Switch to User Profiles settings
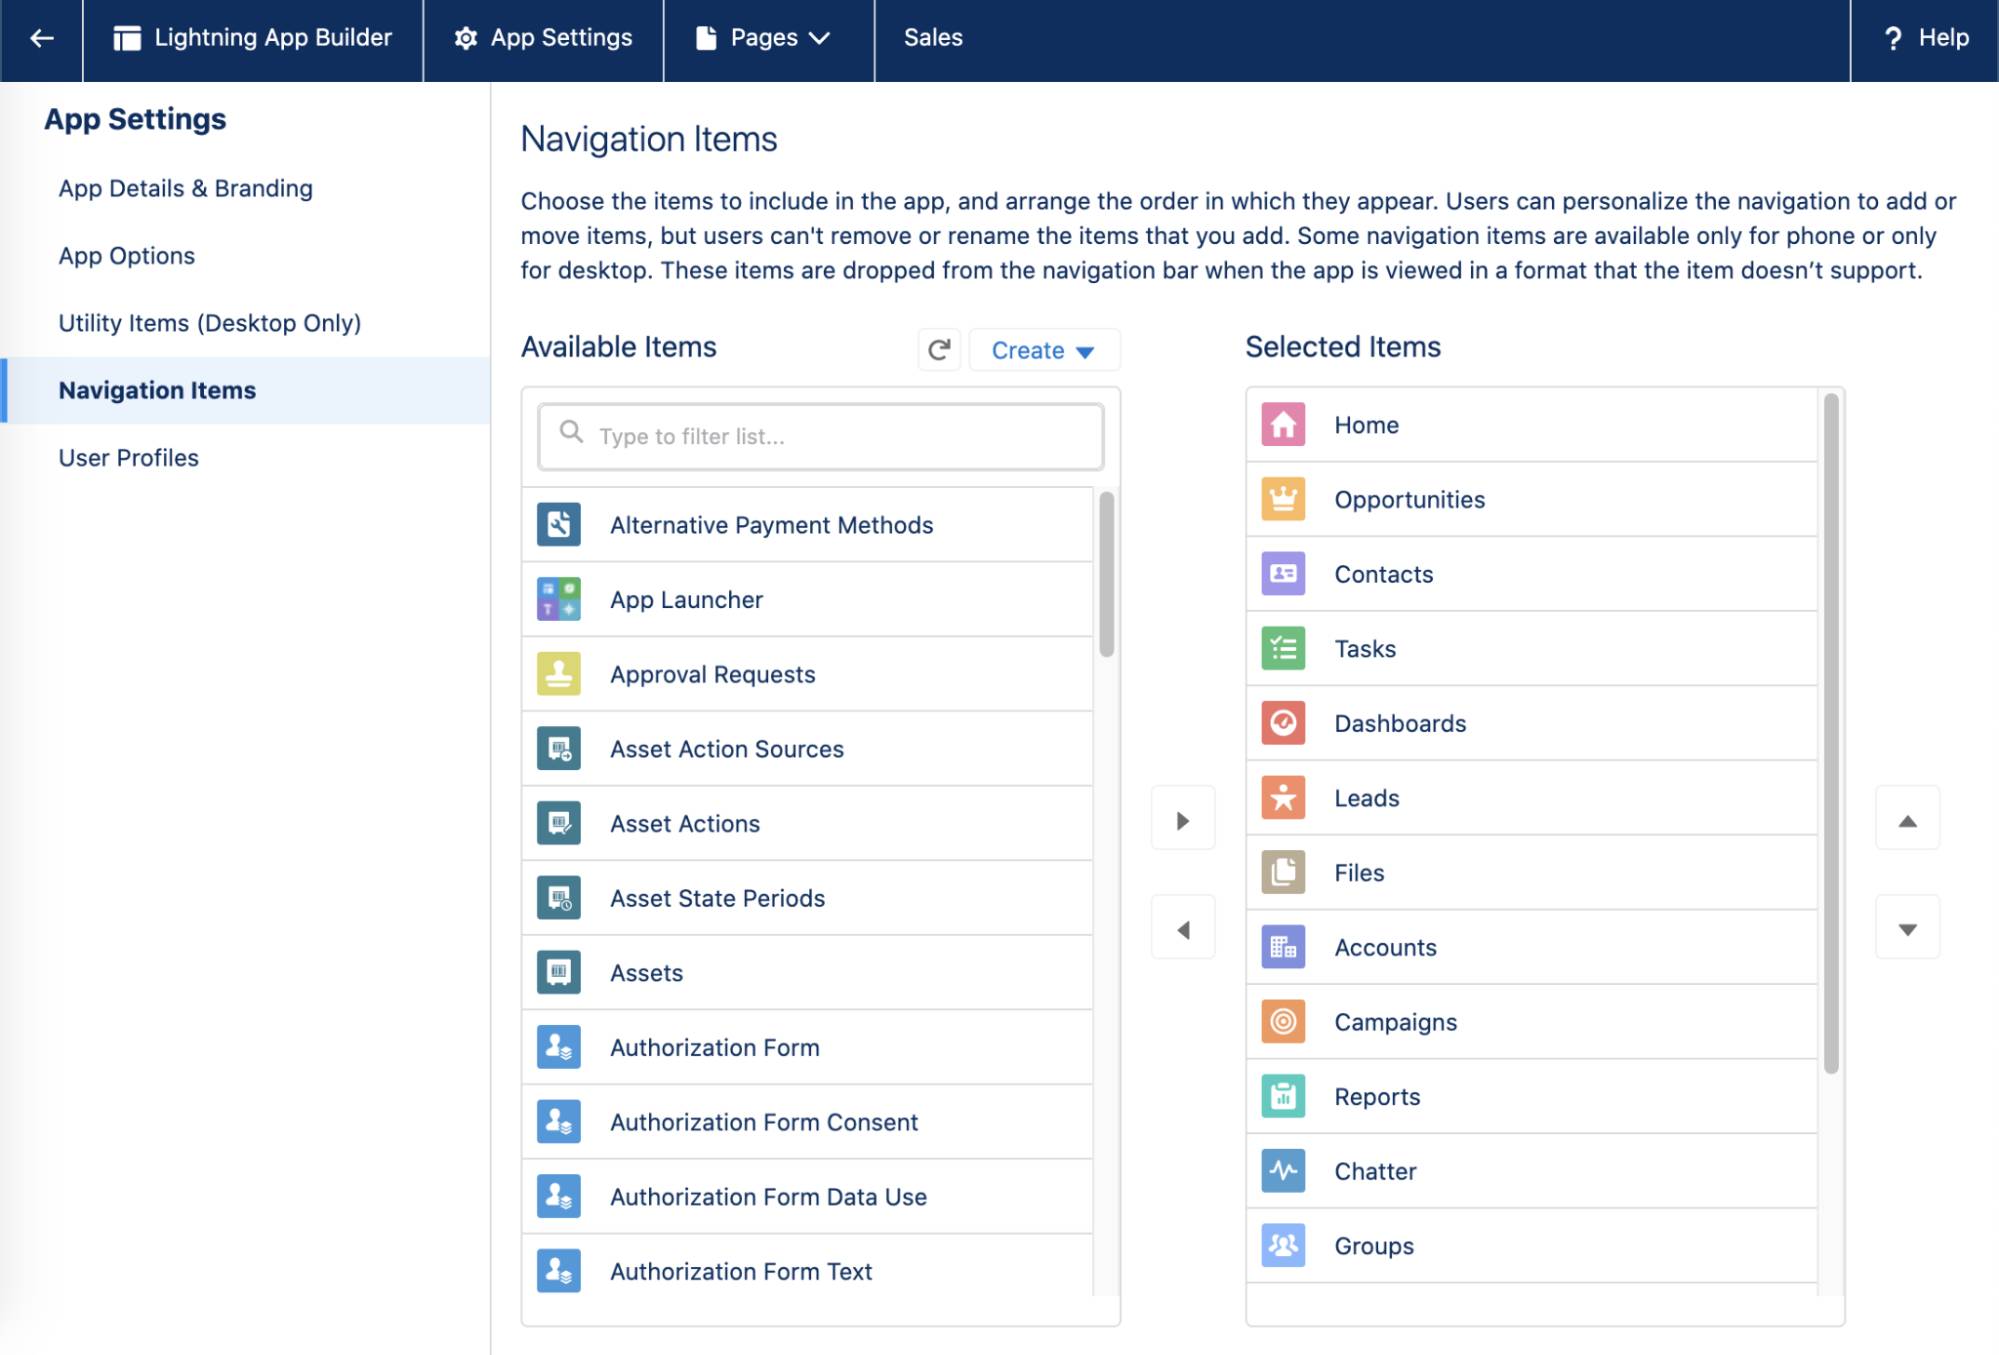Screen dimensions: 1999x1355 [x=129, y=457]
